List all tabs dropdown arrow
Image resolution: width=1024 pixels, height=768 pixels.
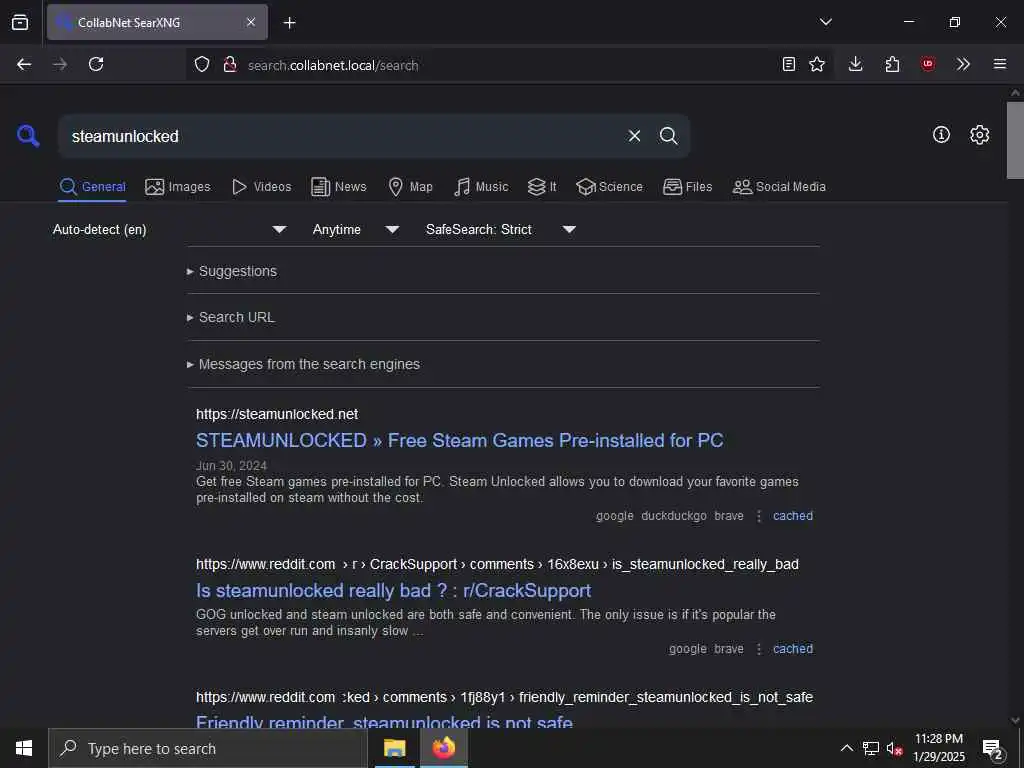click(825, 22)
